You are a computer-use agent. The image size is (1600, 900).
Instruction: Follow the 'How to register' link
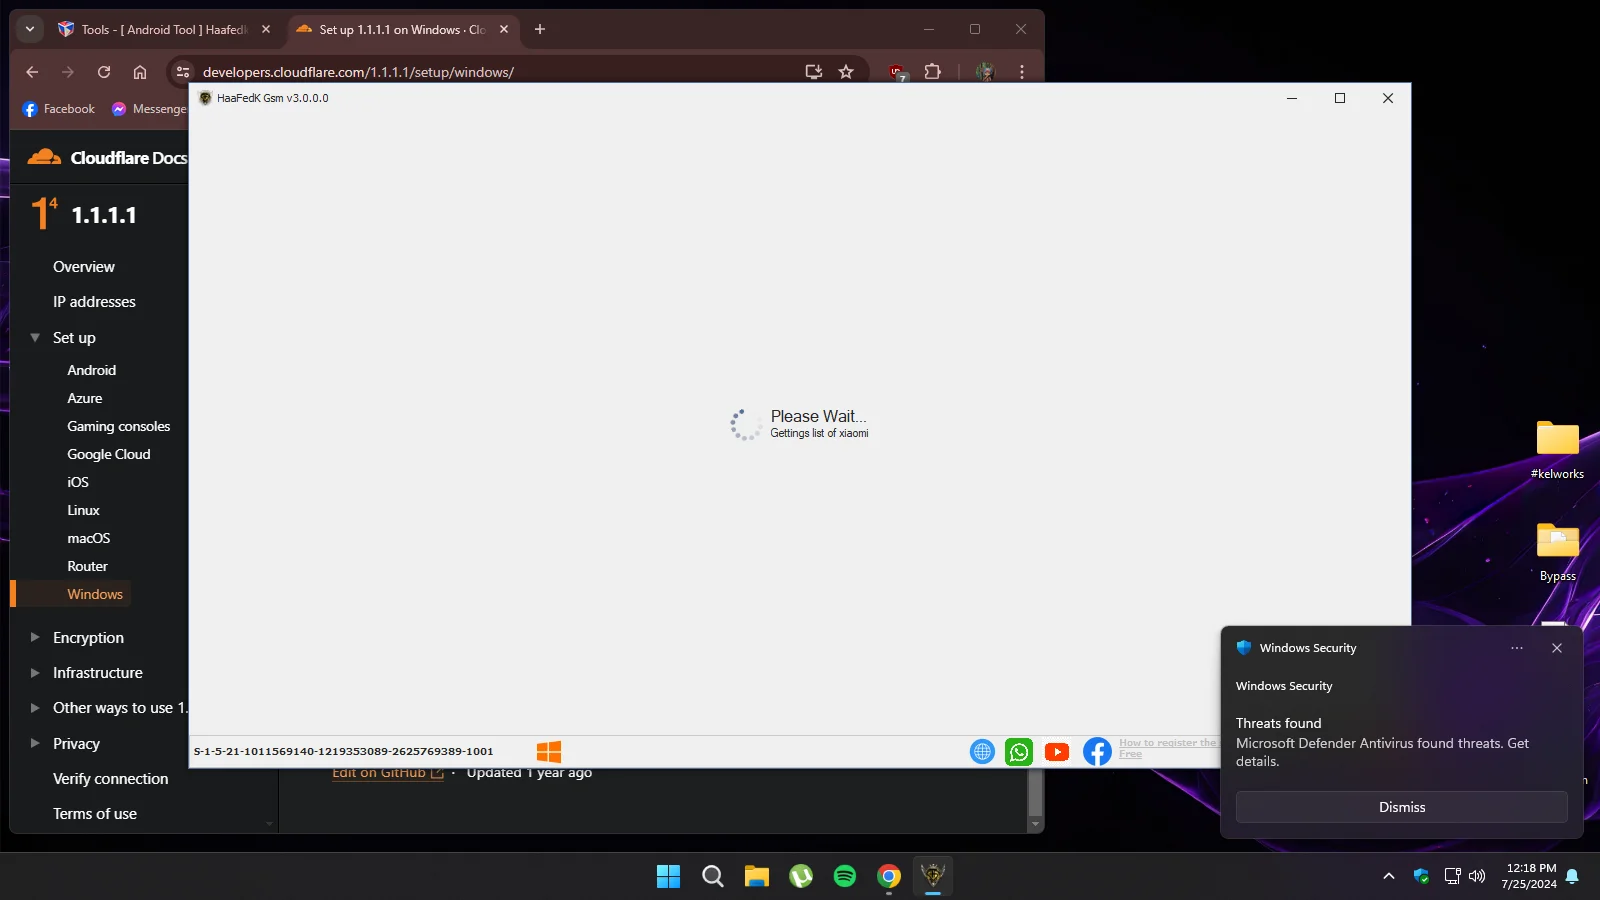click(1169, 748)
